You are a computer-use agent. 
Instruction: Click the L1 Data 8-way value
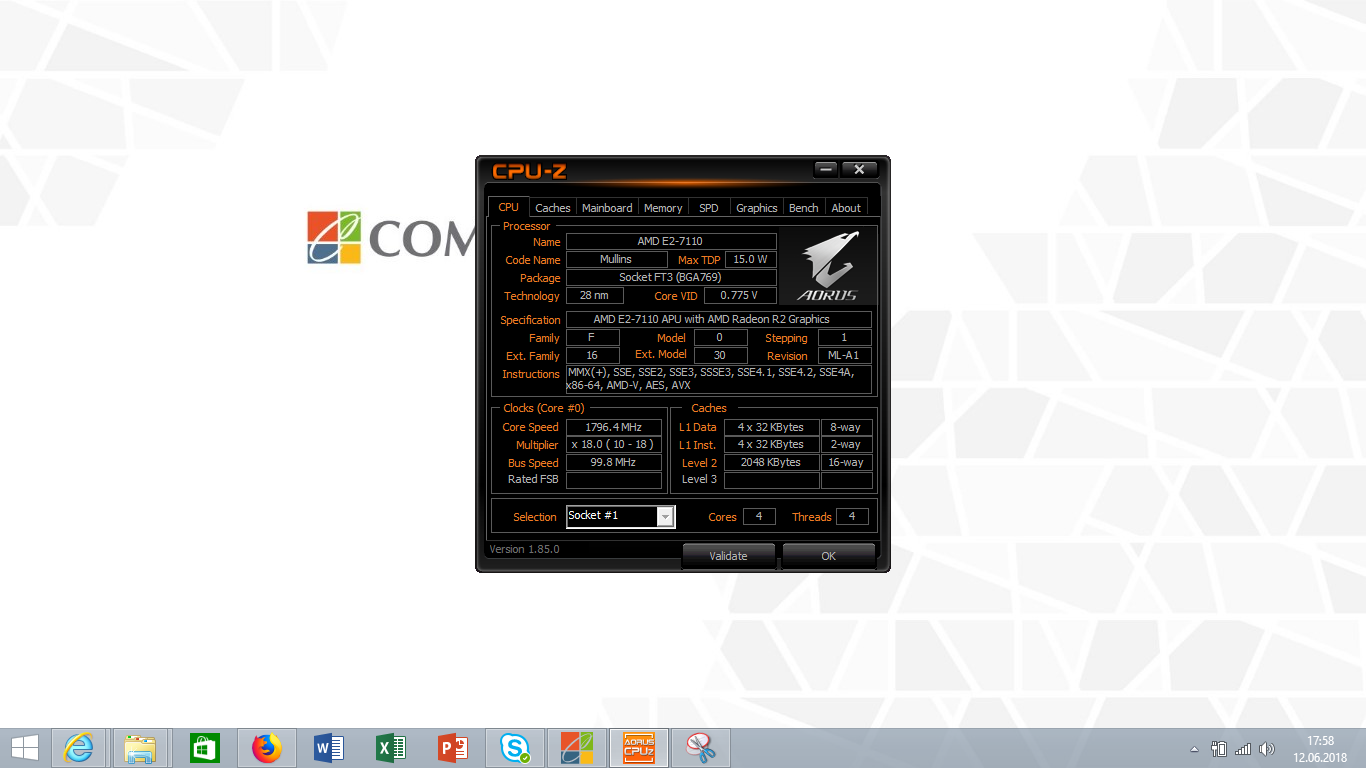point(846,427)
